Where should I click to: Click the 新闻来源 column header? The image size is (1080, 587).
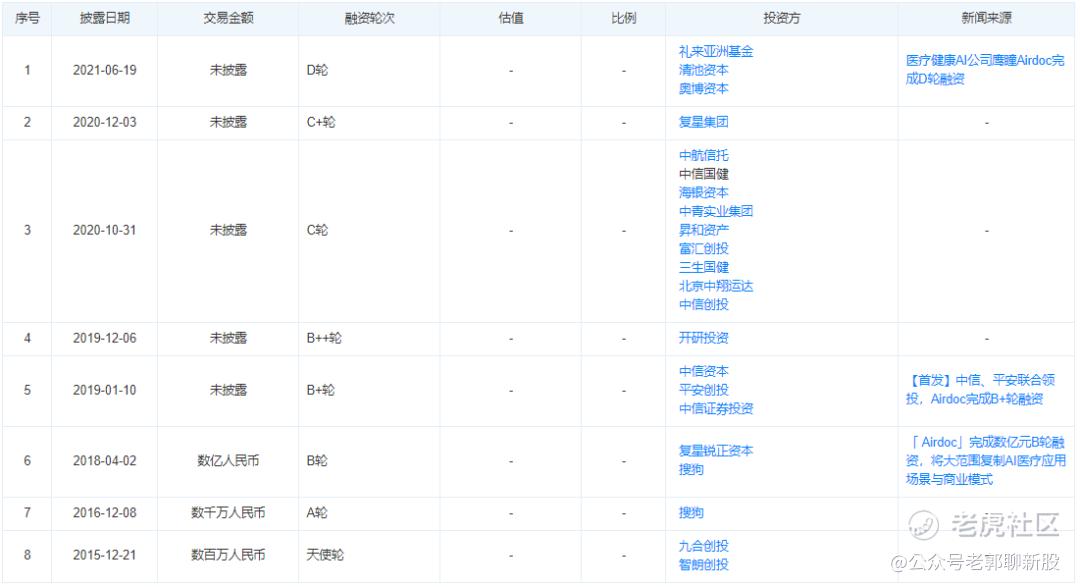[x=986, y=19]
